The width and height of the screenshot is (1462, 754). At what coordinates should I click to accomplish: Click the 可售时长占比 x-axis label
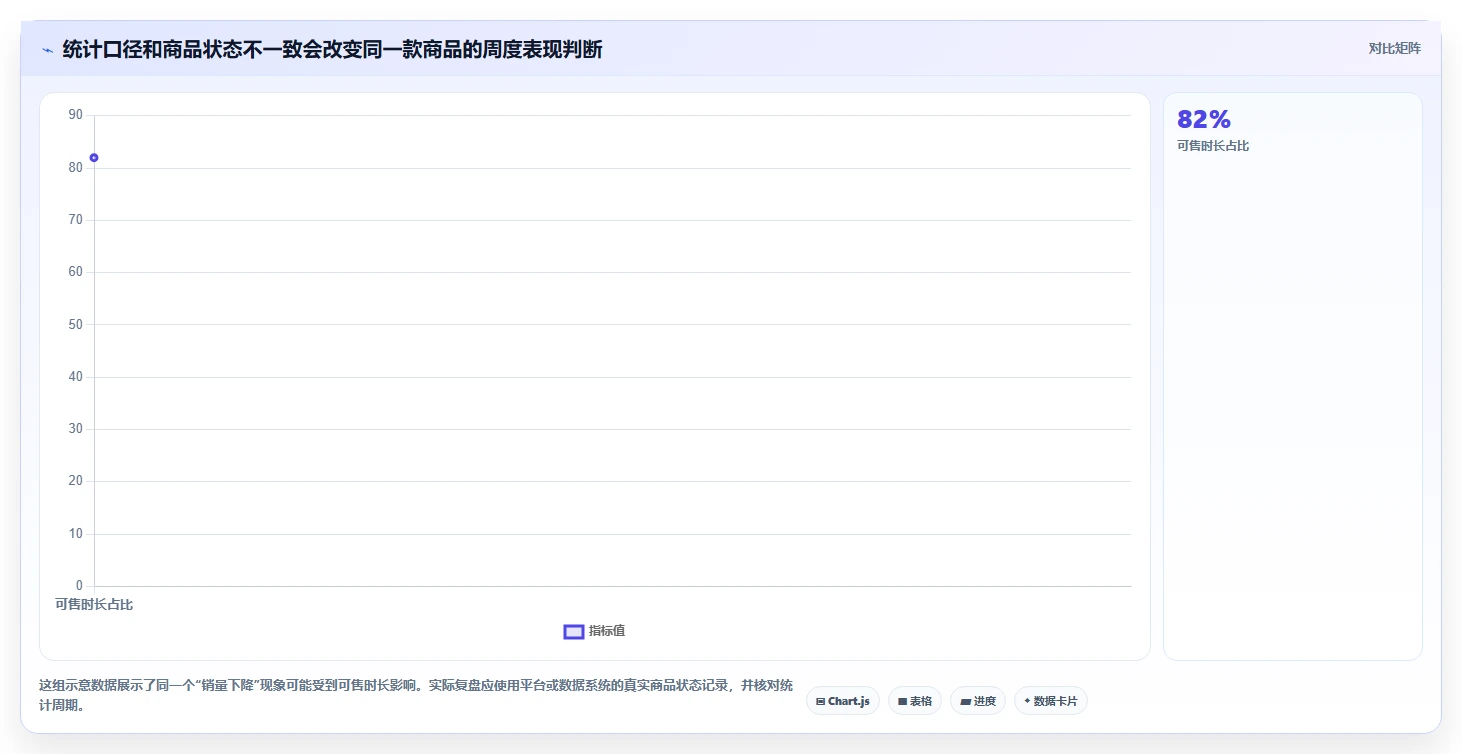pyautogui.click(x=94, y=604)
